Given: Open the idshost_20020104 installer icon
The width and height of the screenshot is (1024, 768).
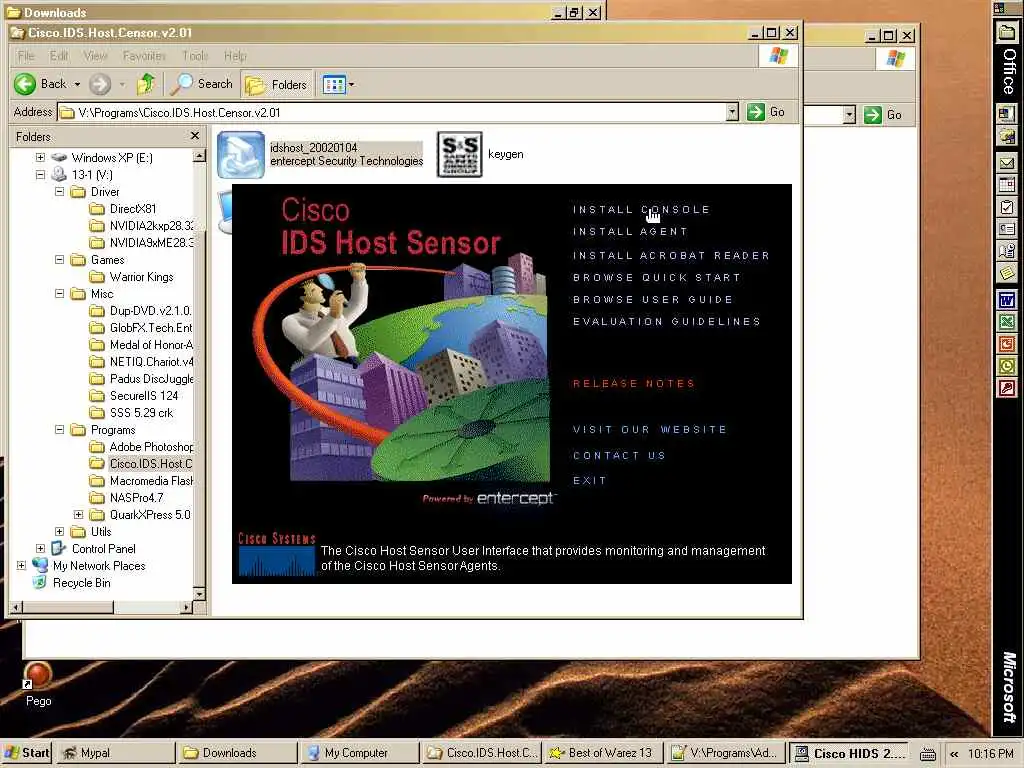Looking at the screenshot, I should tap(241, 155).
